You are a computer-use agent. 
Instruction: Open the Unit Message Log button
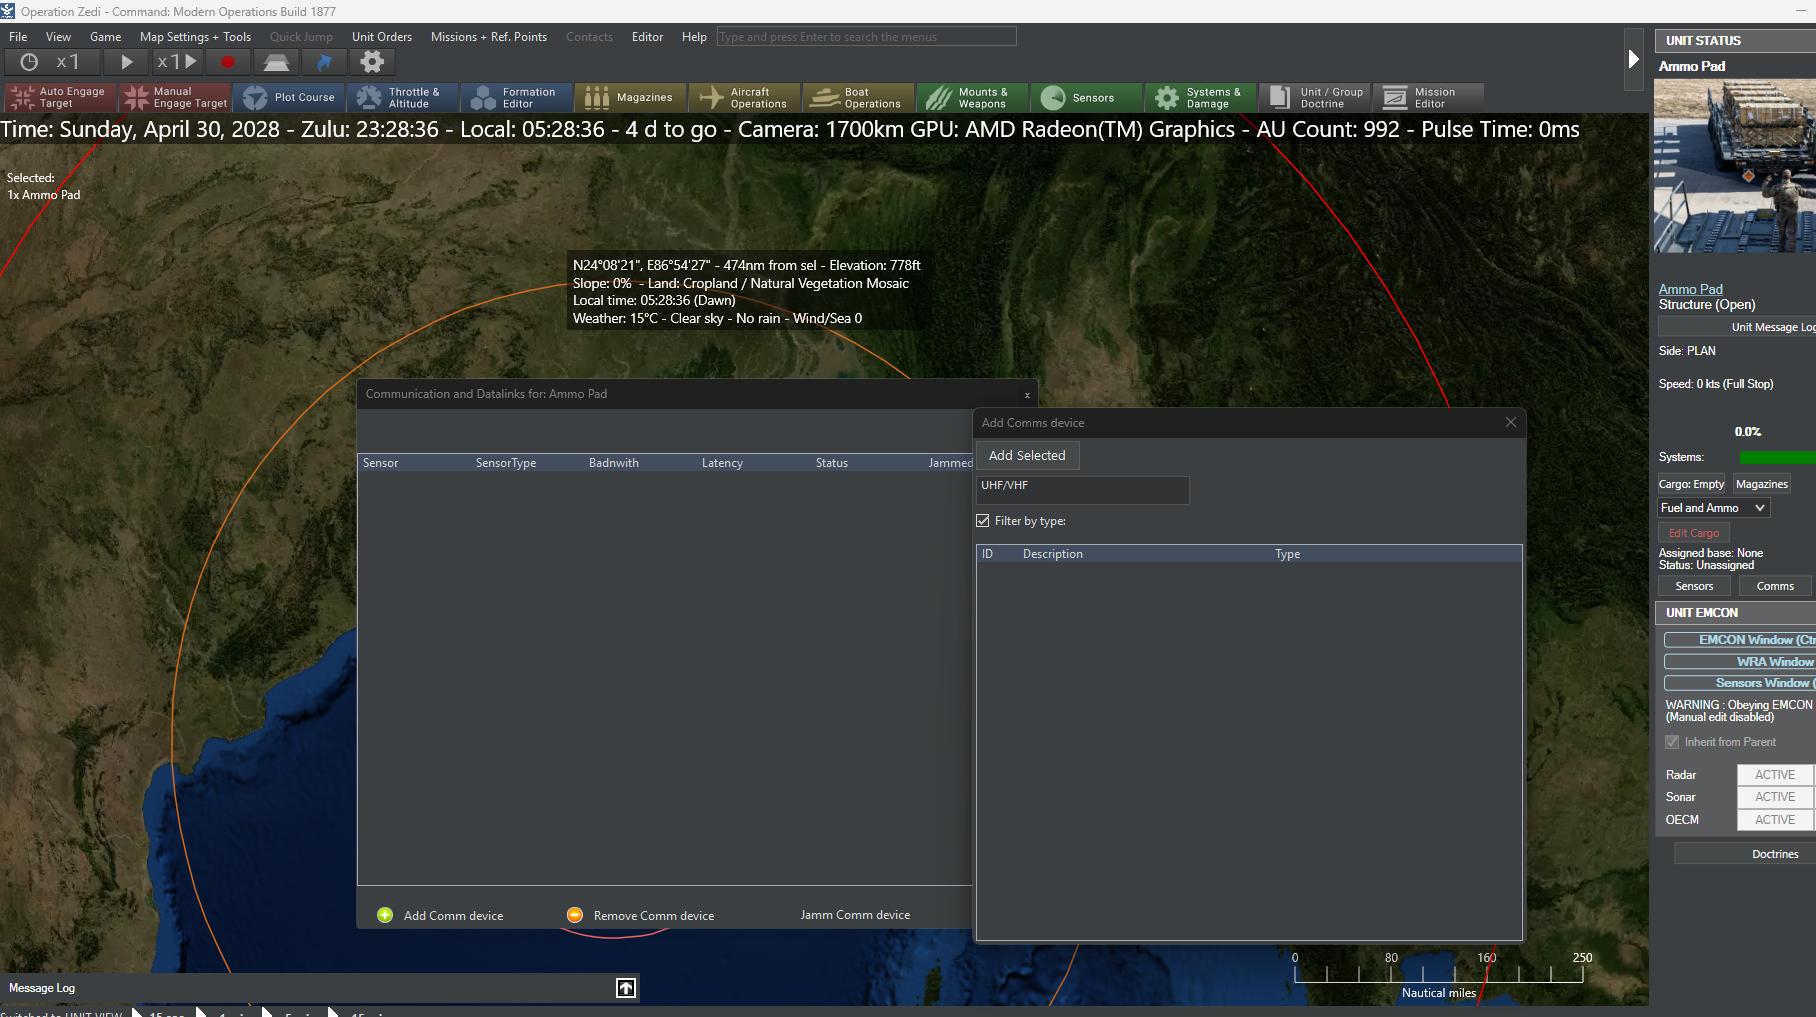coord(1737,327)
